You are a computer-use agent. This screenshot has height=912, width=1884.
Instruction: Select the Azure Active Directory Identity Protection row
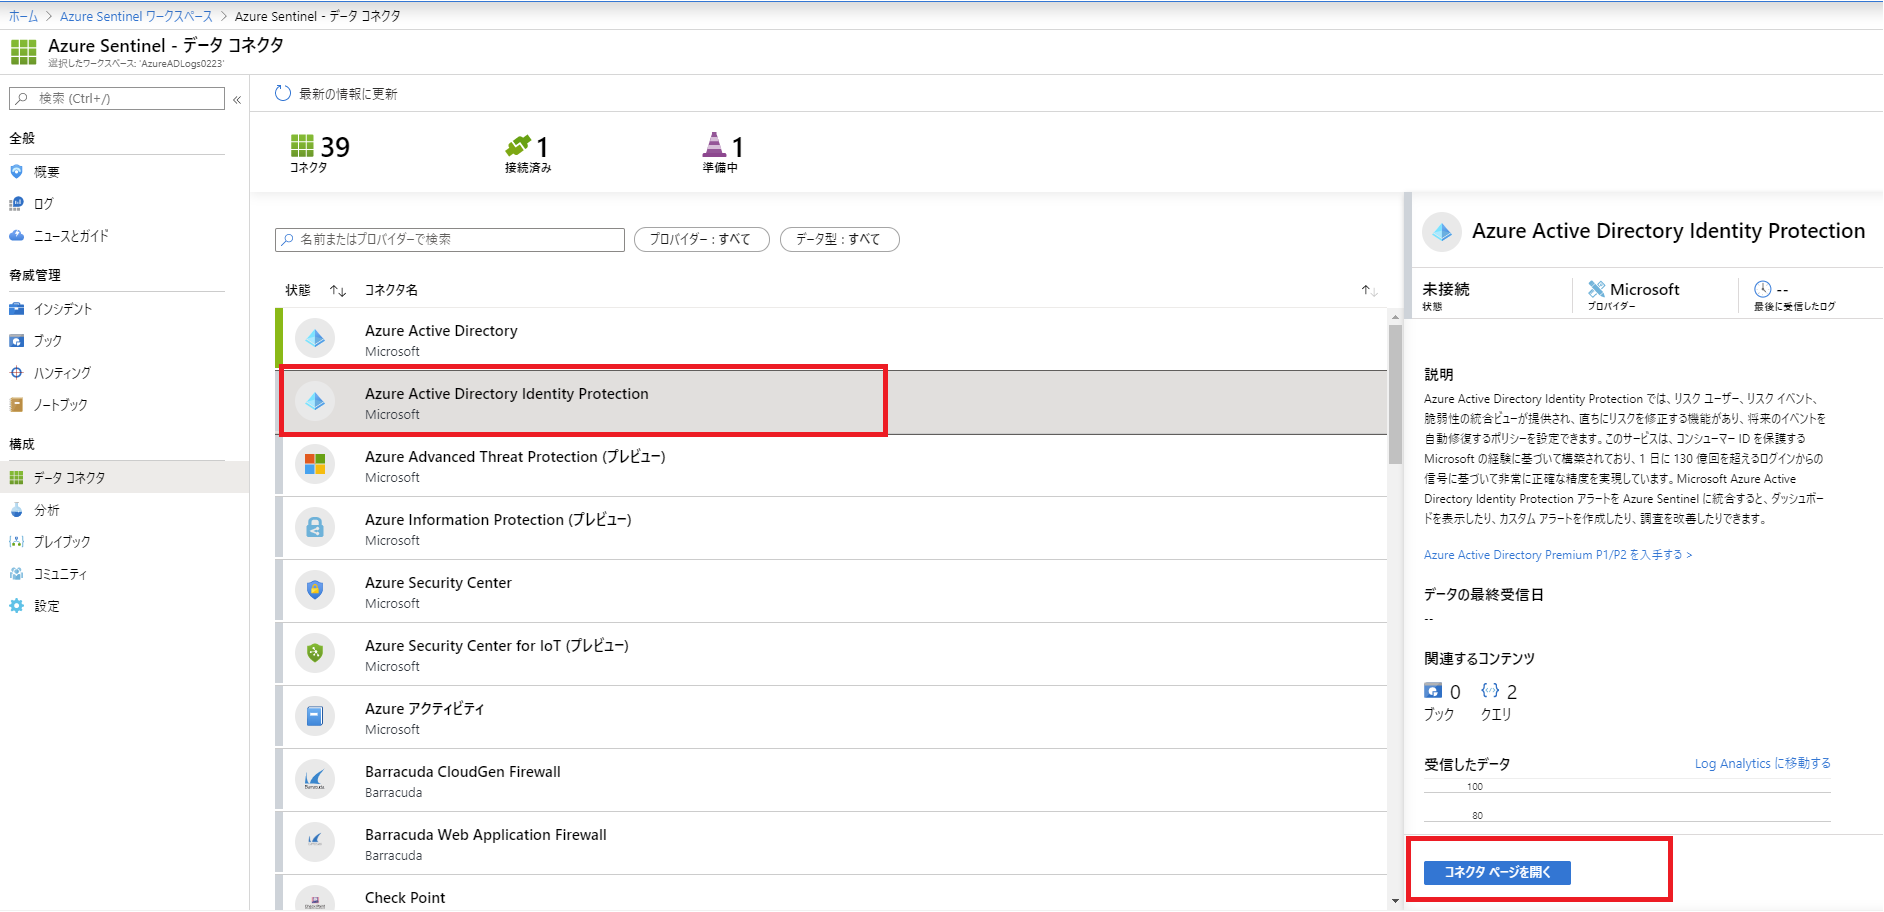pos(831,402)
